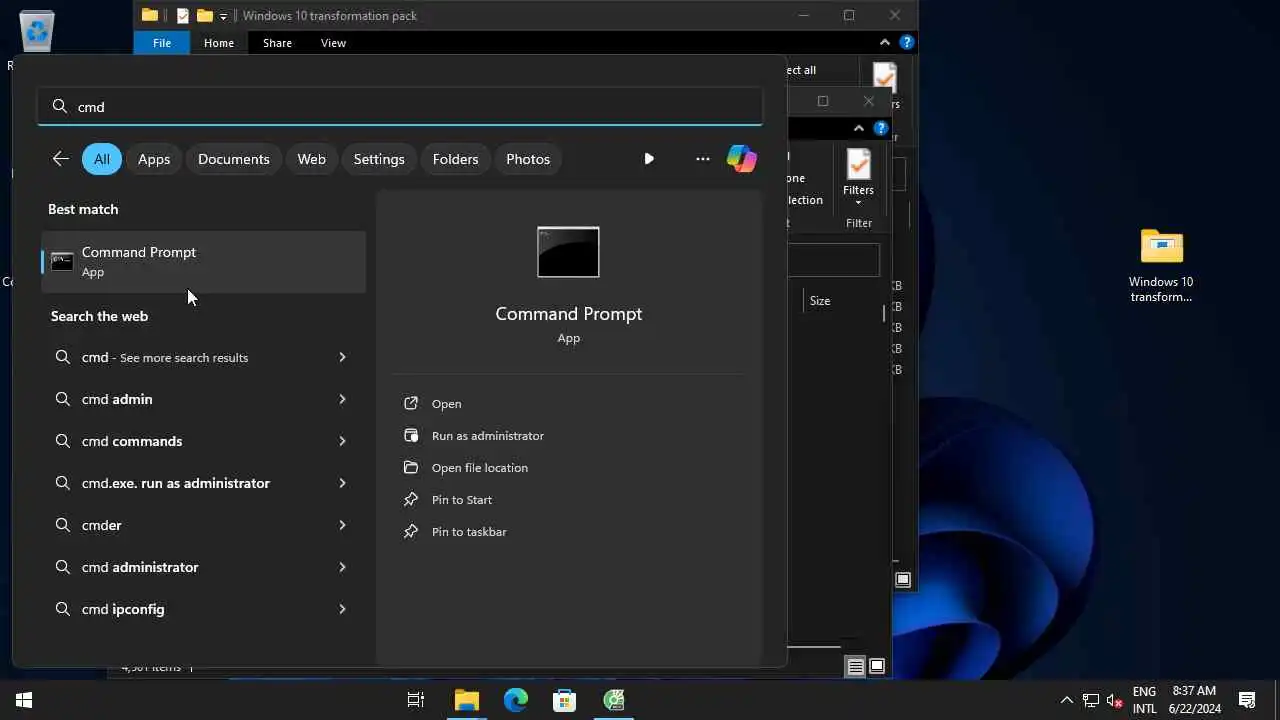
Task: Click the muted volume tray icon
Action: tap(1115, 700)
